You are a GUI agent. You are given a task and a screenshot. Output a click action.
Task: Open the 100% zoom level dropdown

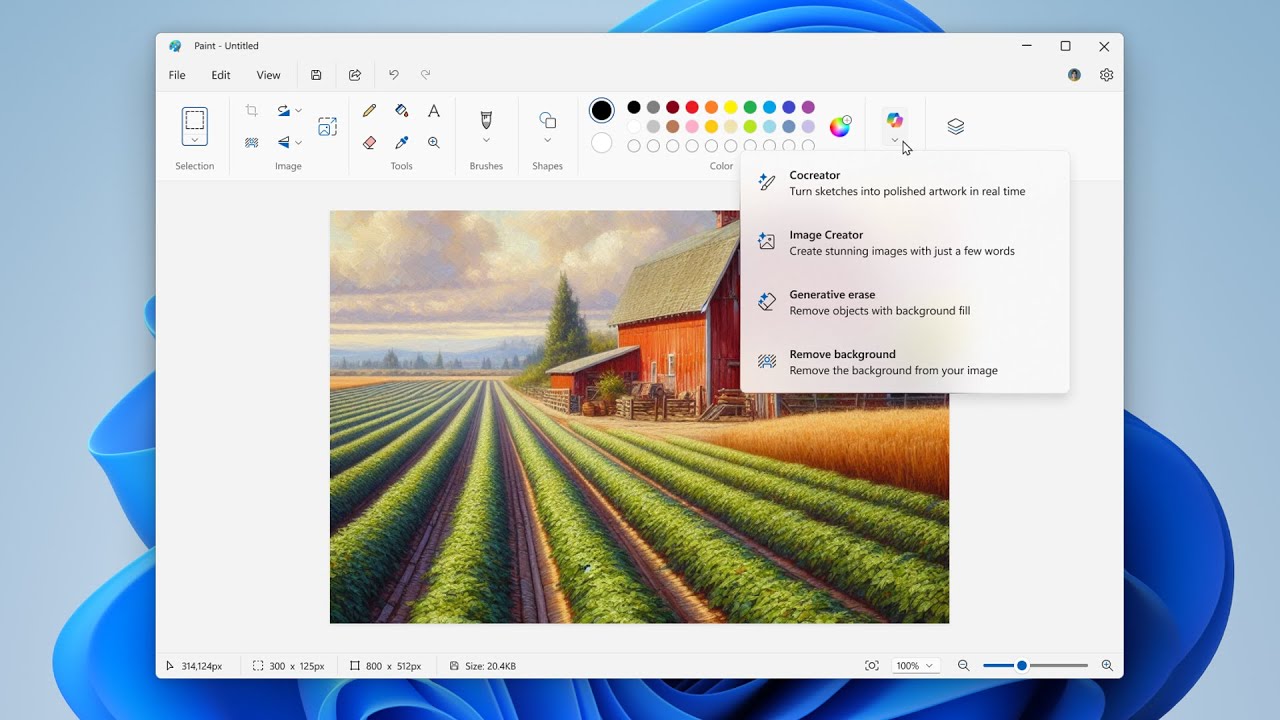(x=914, y=666)
